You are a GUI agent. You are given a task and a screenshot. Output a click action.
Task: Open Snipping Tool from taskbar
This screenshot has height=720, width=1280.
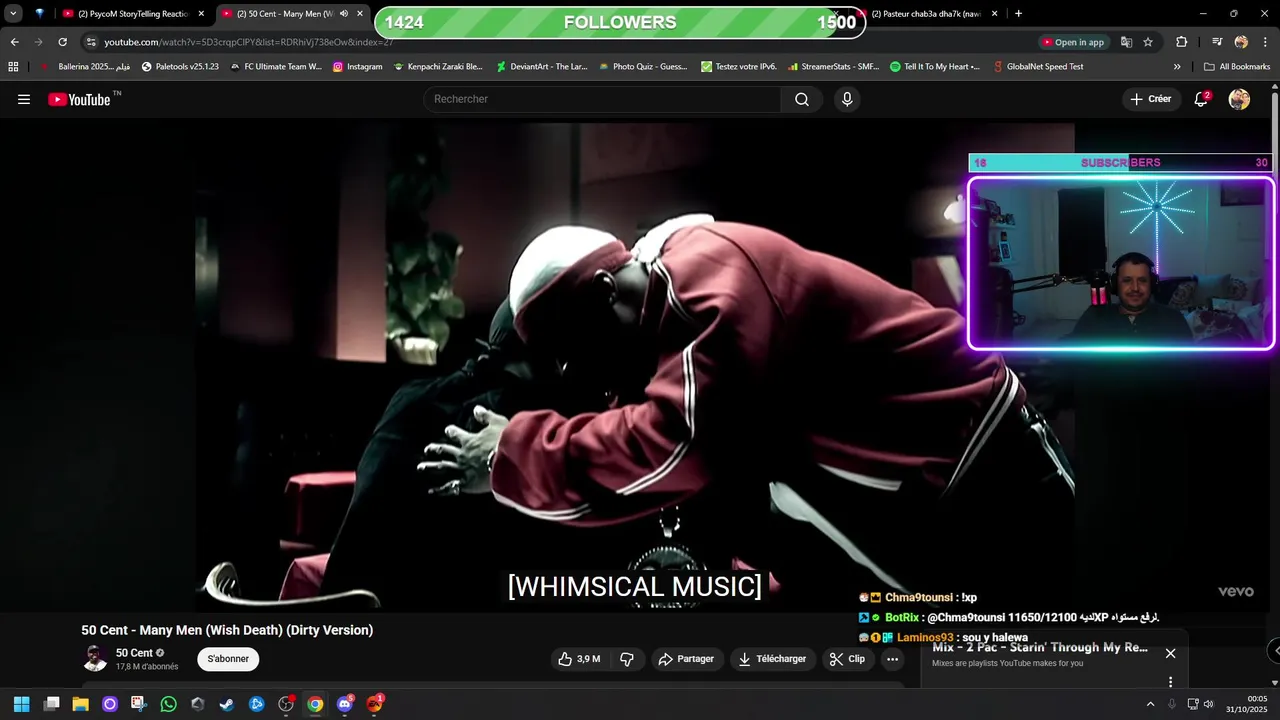pyautogui.click(x=139, y=704)
